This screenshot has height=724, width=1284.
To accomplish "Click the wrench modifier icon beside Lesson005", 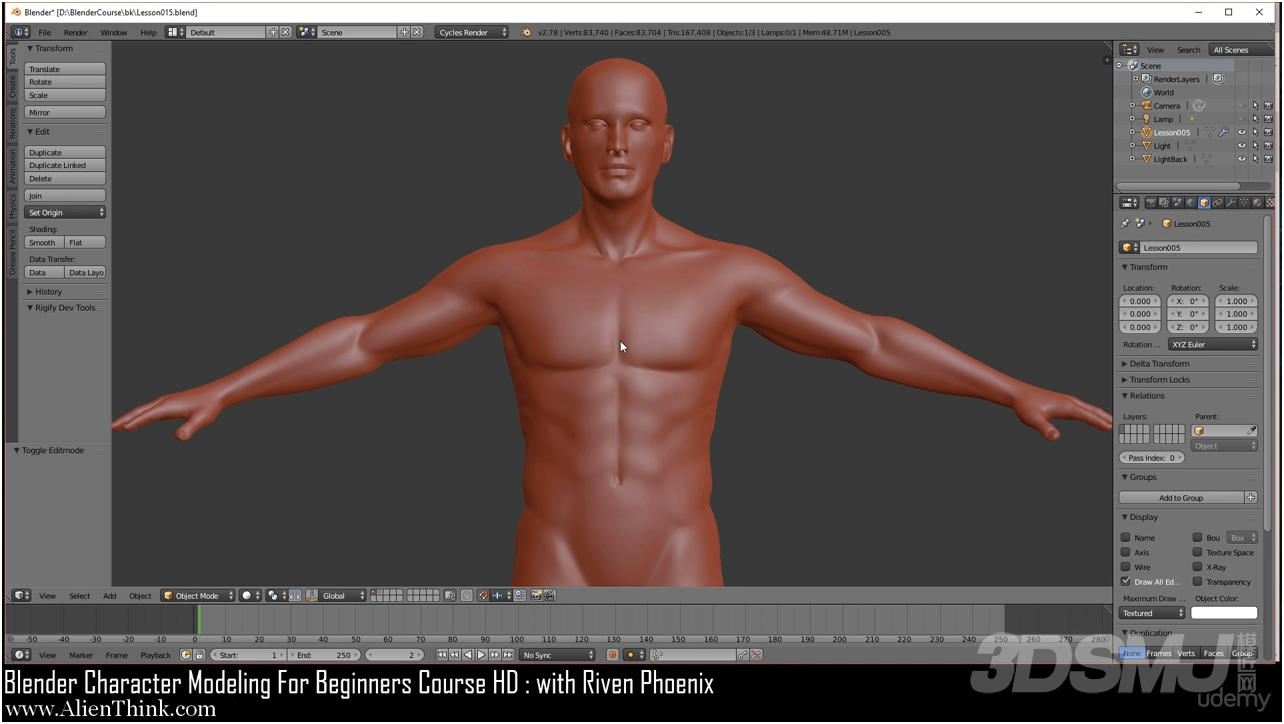I will click(x=1223, y=132).
